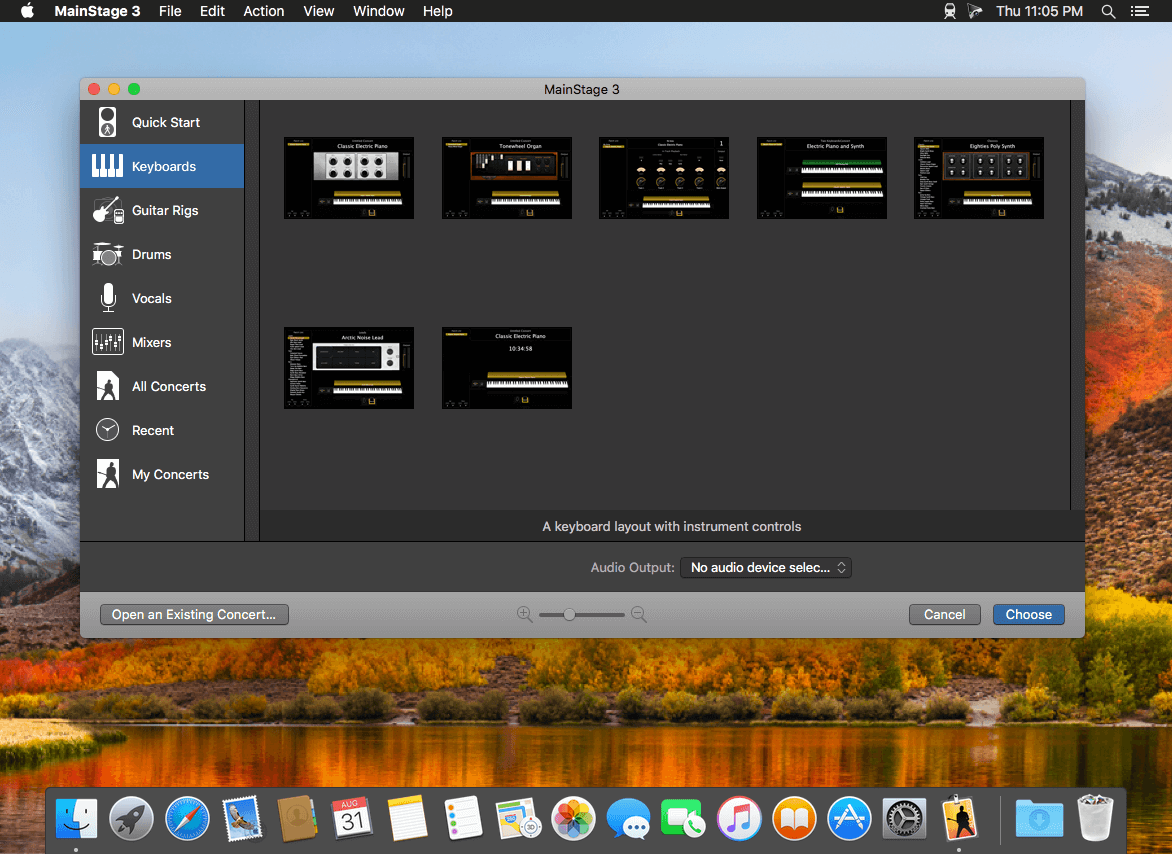The height and width of the screenshot is (854, 1172).
Task: Open the Audio Output device dropdown
Action: tap(766, 567)
